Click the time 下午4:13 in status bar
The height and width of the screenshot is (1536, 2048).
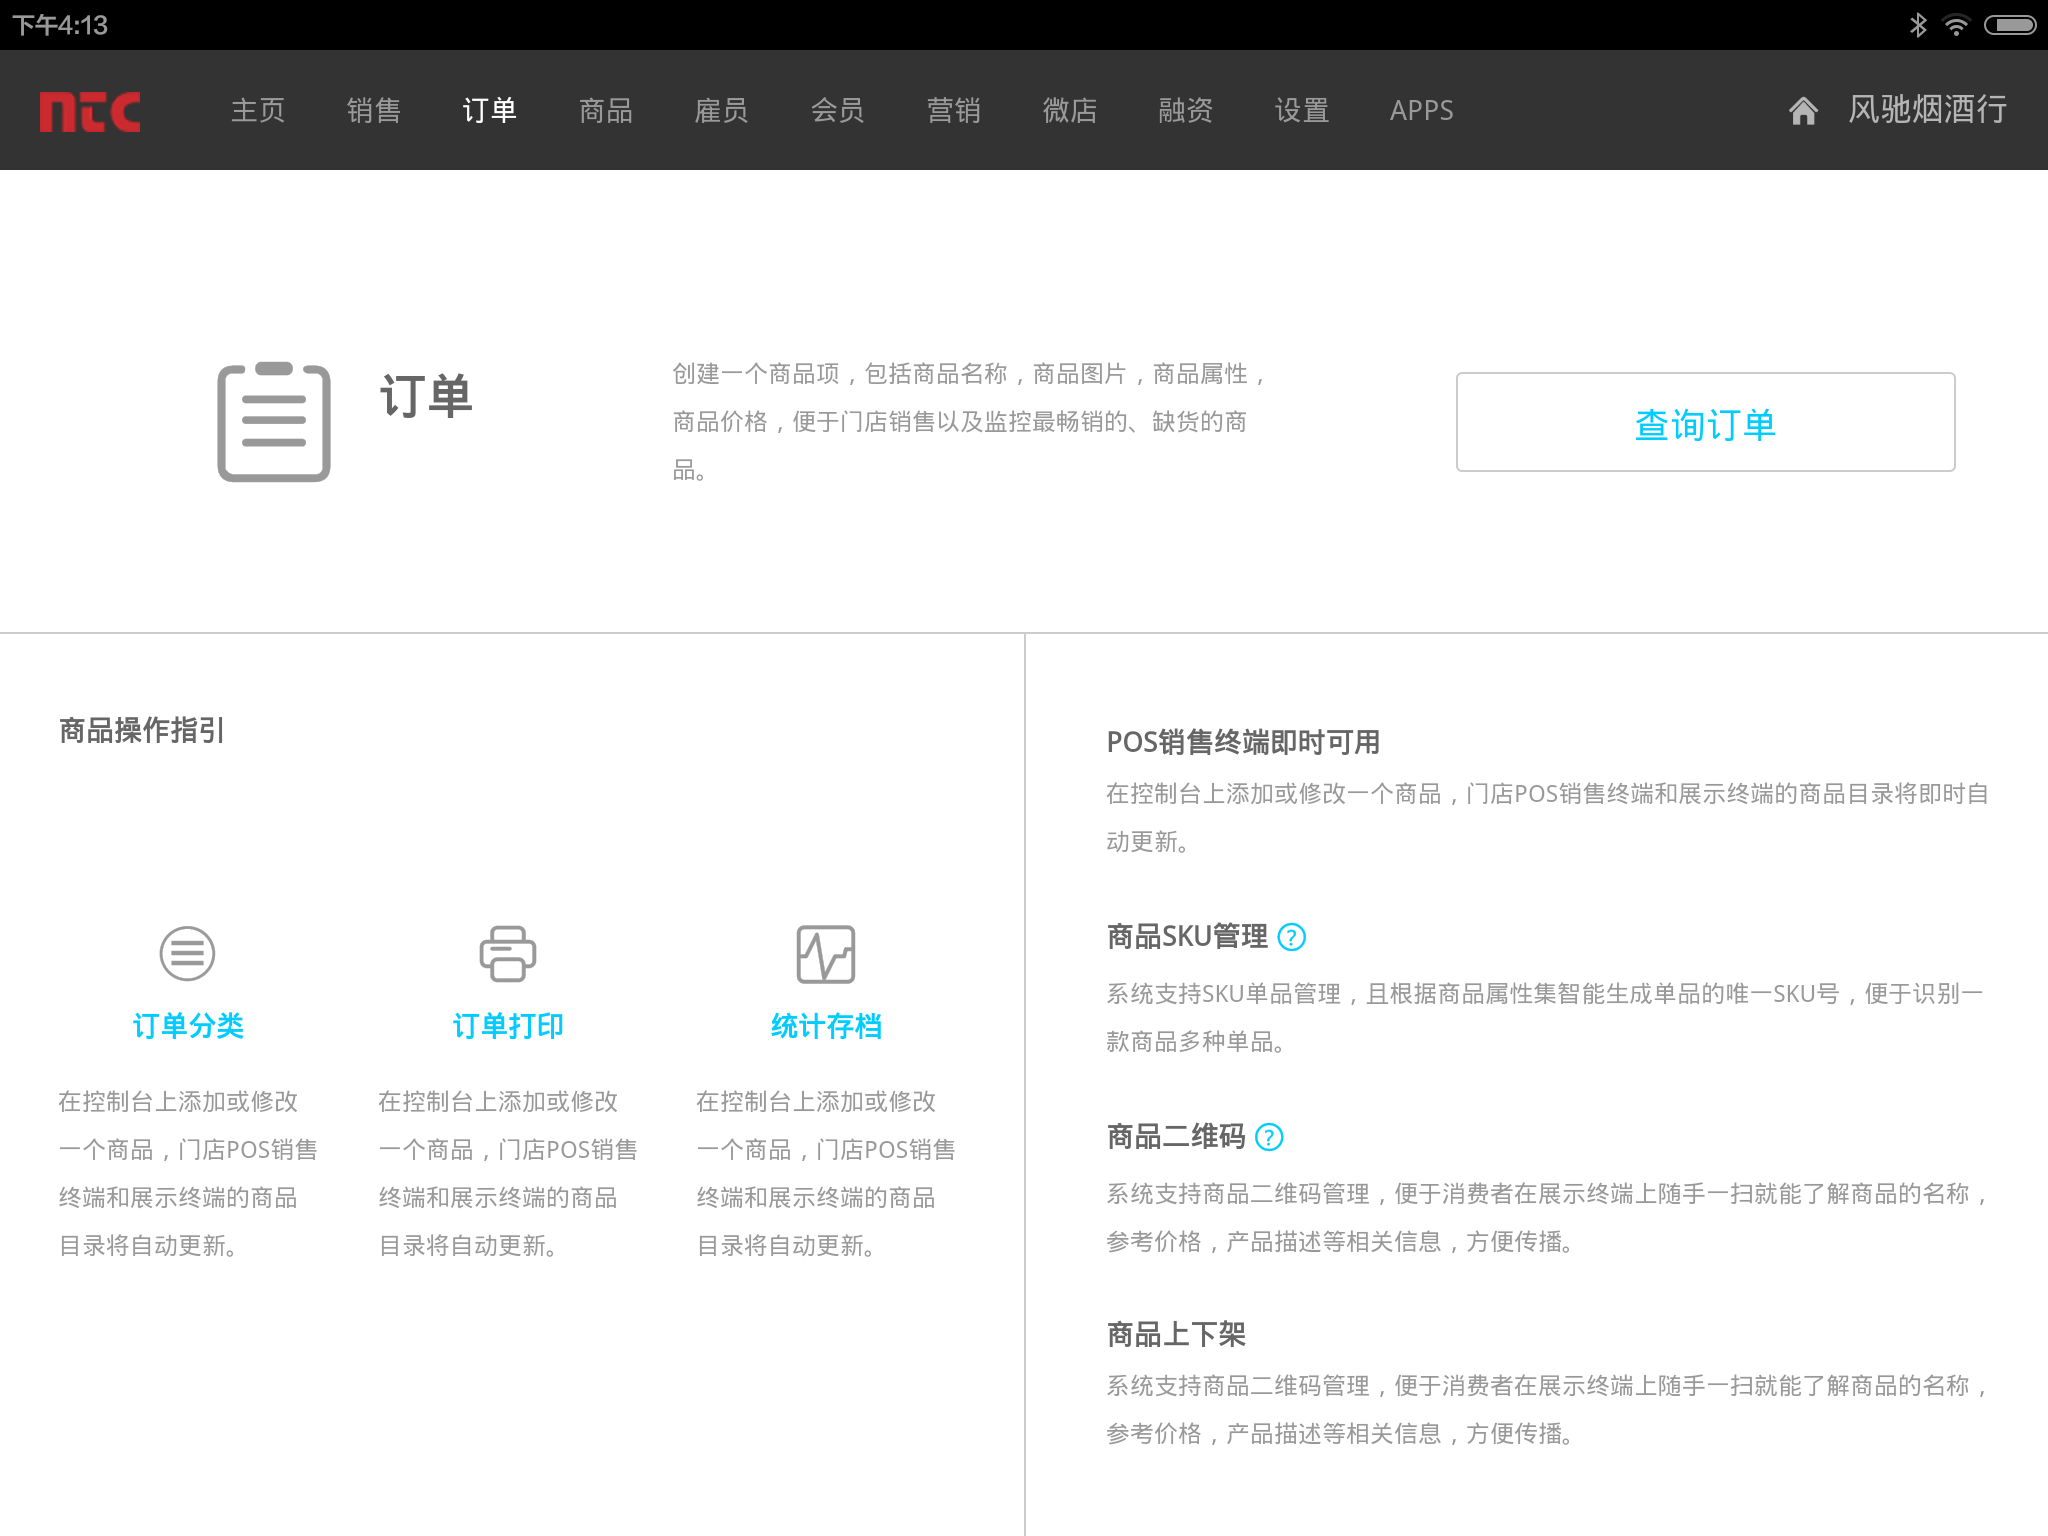click(x=60, y=25)
